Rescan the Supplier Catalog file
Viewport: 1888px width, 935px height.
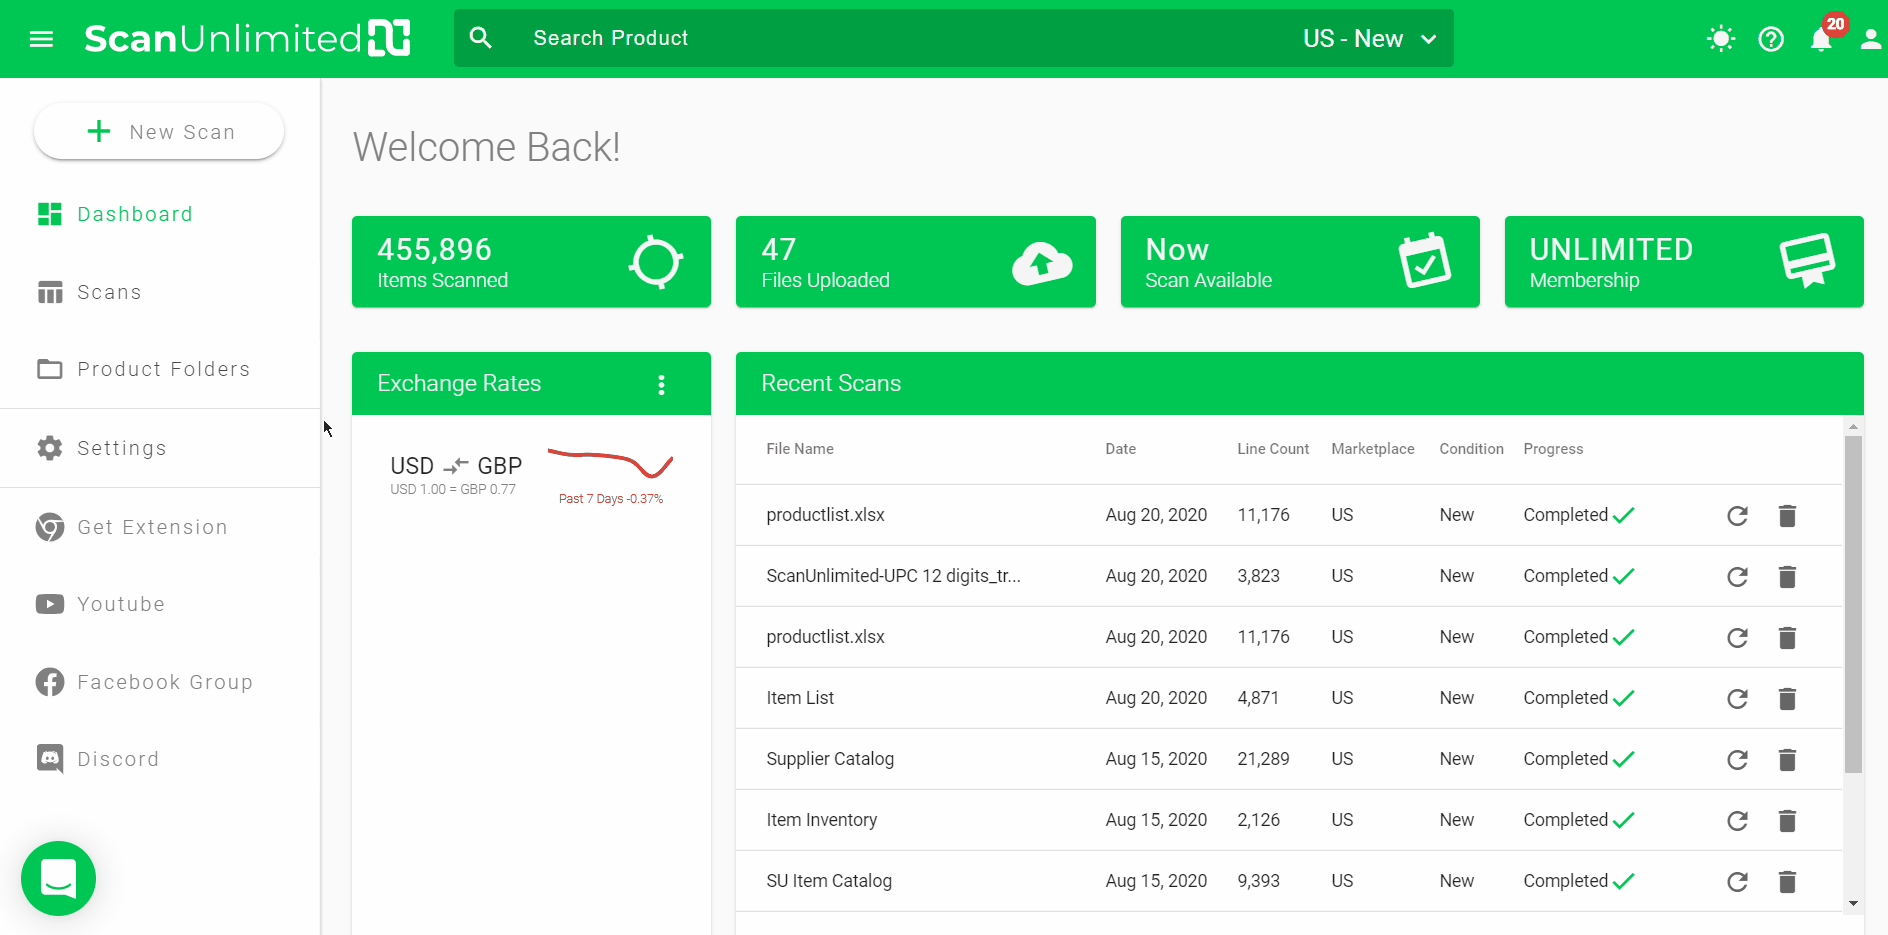pyautogui.click(x=1737, y=760)
